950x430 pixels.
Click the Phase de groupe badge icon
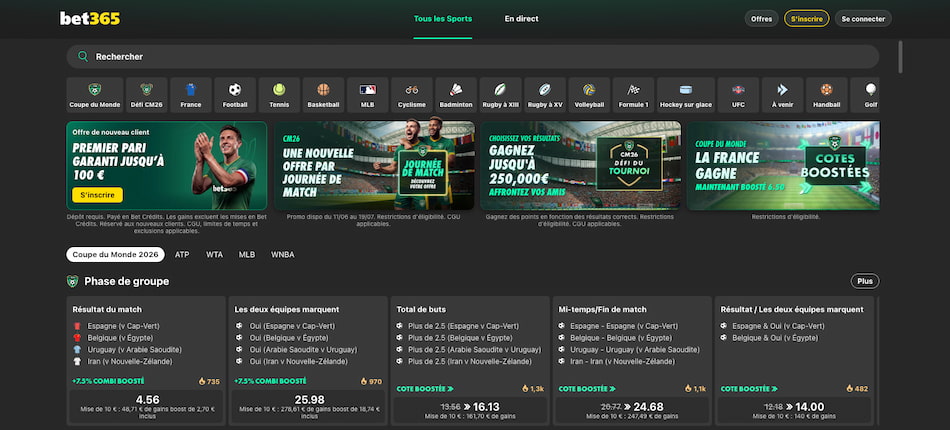pos(73,281)
